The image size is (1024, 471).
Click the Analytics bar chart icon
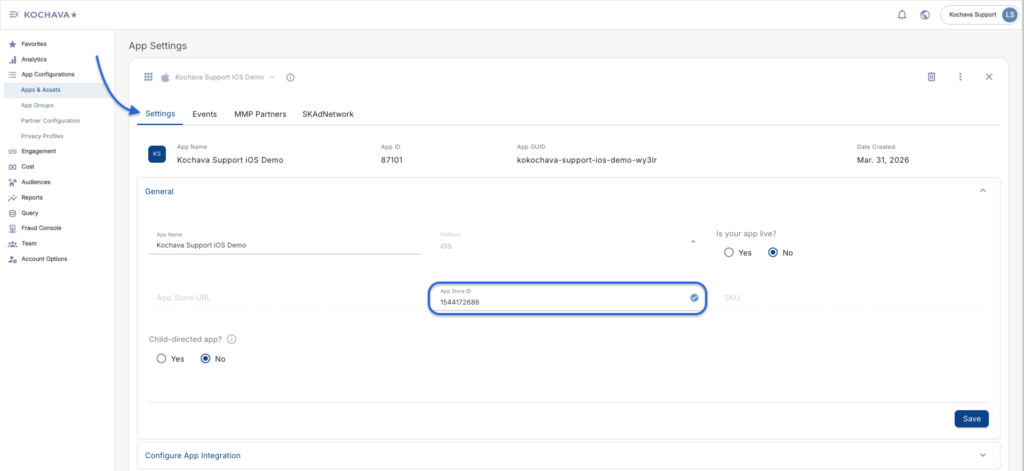pyautogui.click(x=12, y=59)
